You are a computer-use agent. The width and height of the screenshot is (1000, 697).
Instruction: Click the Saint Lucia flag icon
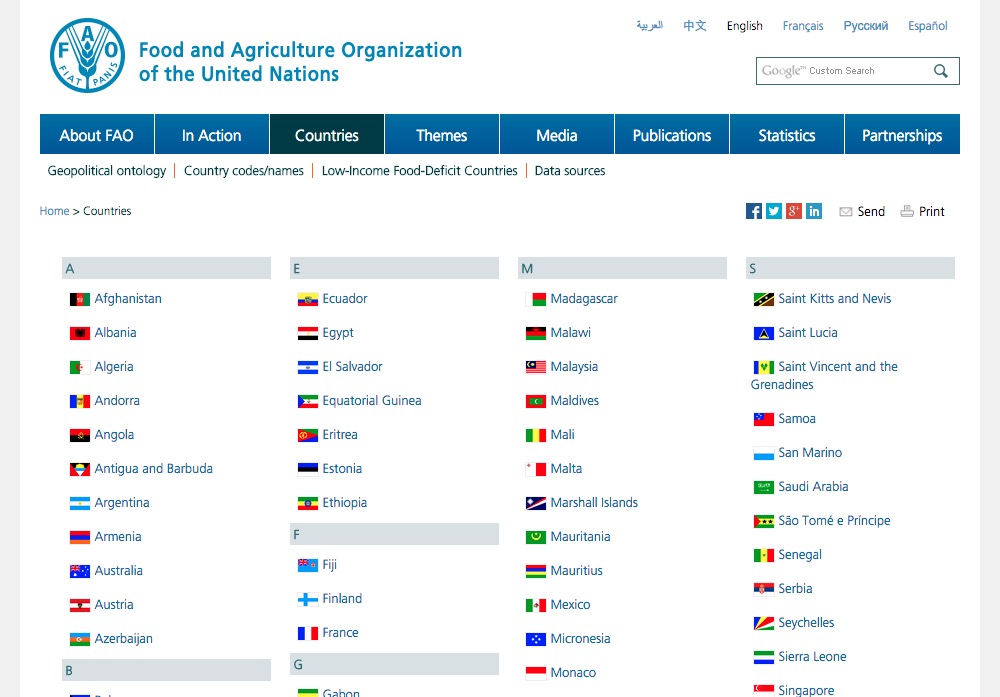pyautogui.click(x=764, y=333)
